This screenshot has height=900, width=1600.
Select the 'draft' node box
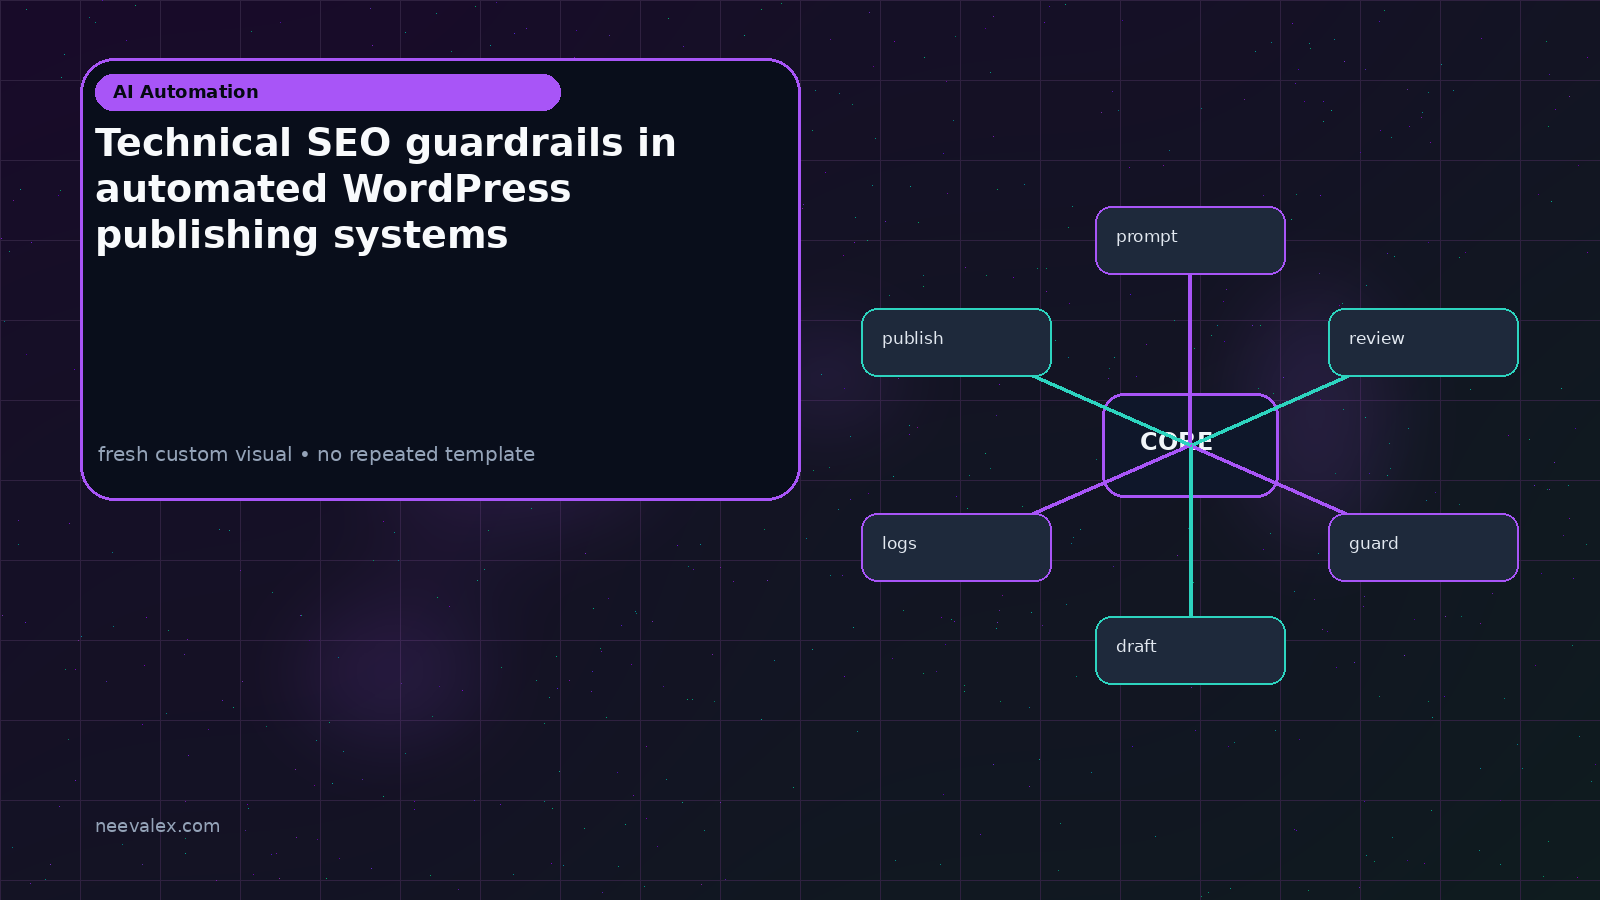click(1190, 650)
